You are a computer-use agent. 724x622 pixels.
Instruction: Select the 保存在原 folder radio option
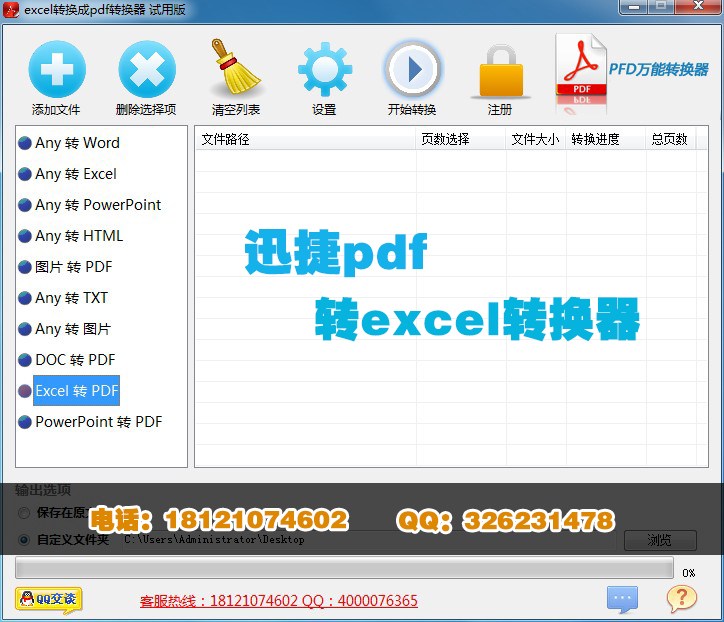click(24, 513)
